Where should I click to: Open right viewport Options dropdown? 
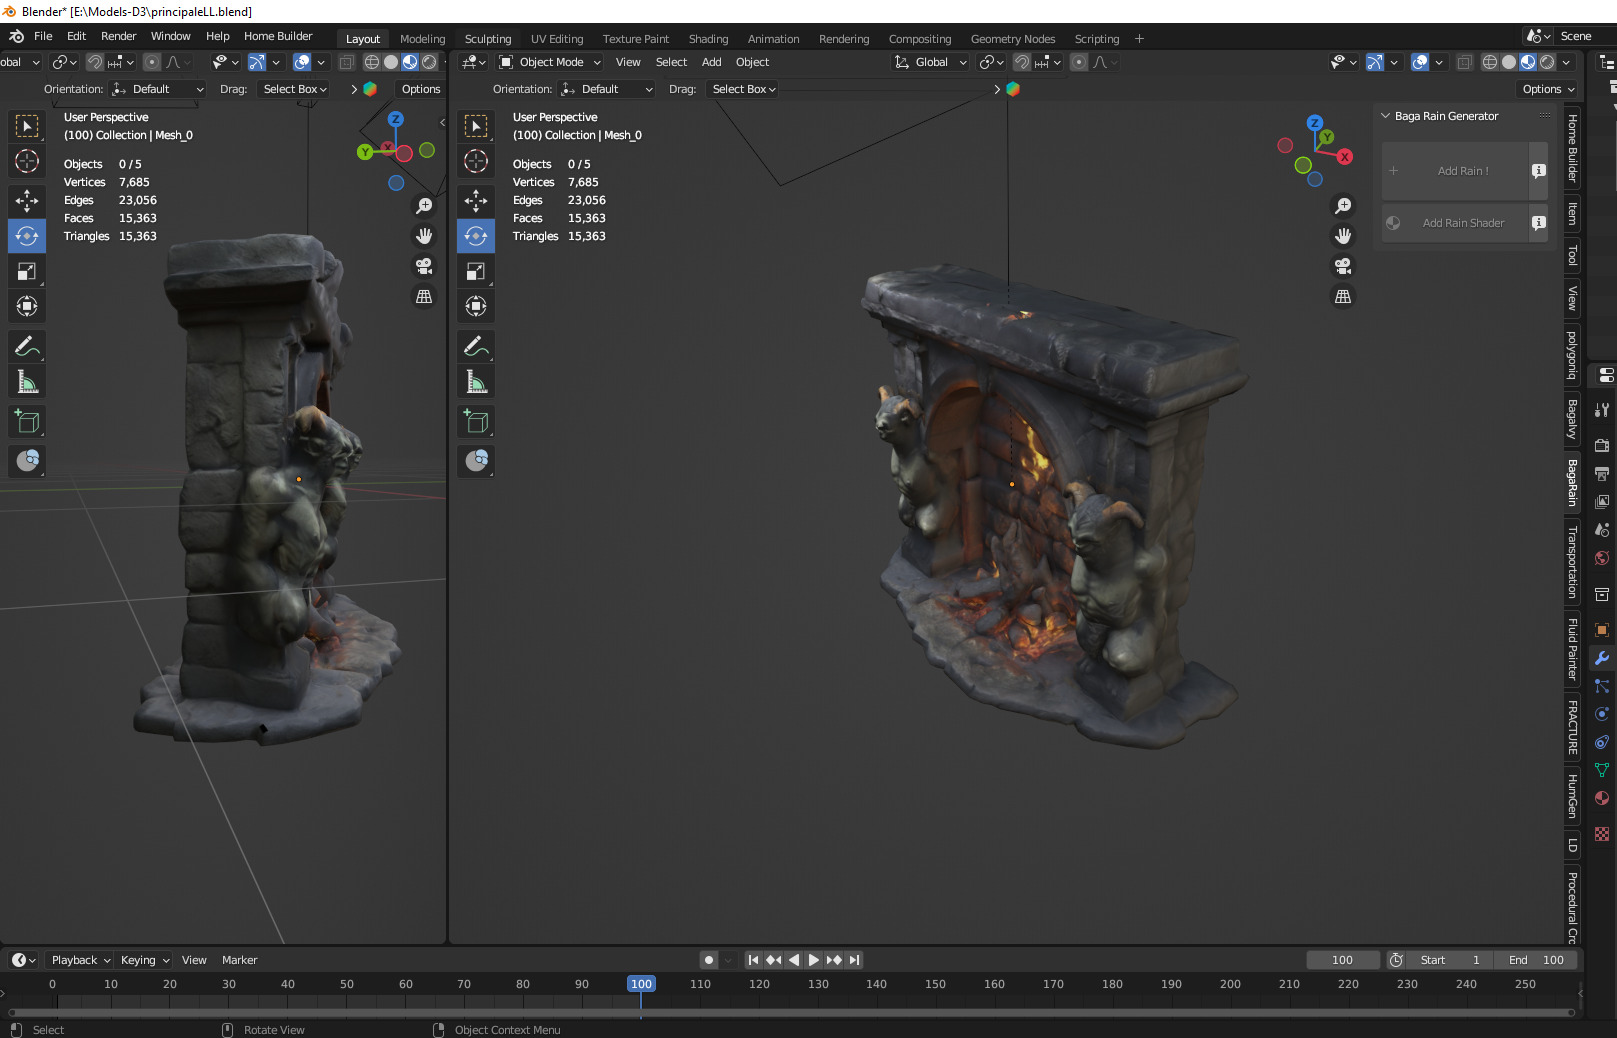coord(1548,89)
